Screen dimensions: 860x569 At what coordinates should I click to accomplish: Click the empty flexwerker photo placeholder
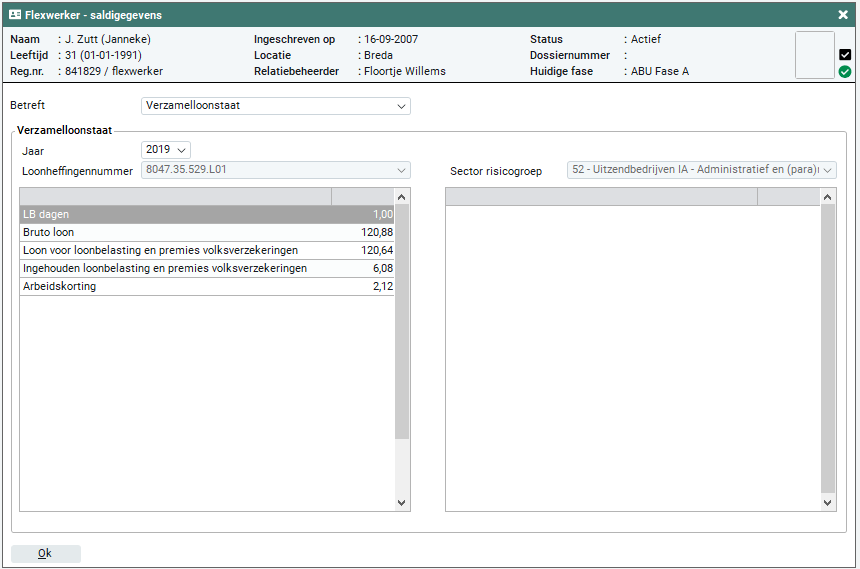point(814,55)
